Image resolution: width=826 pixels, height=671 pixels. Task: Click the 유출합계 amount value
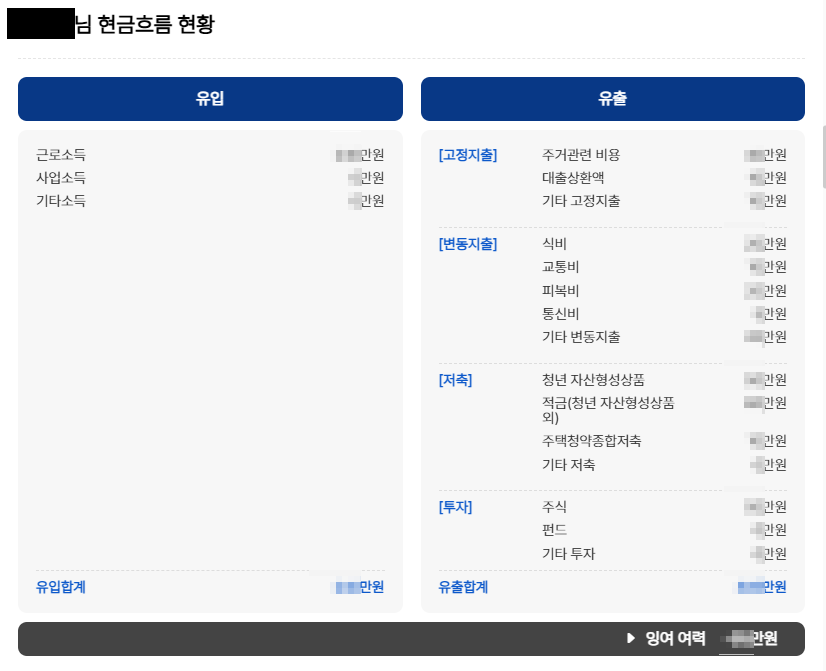pos(762,587)
